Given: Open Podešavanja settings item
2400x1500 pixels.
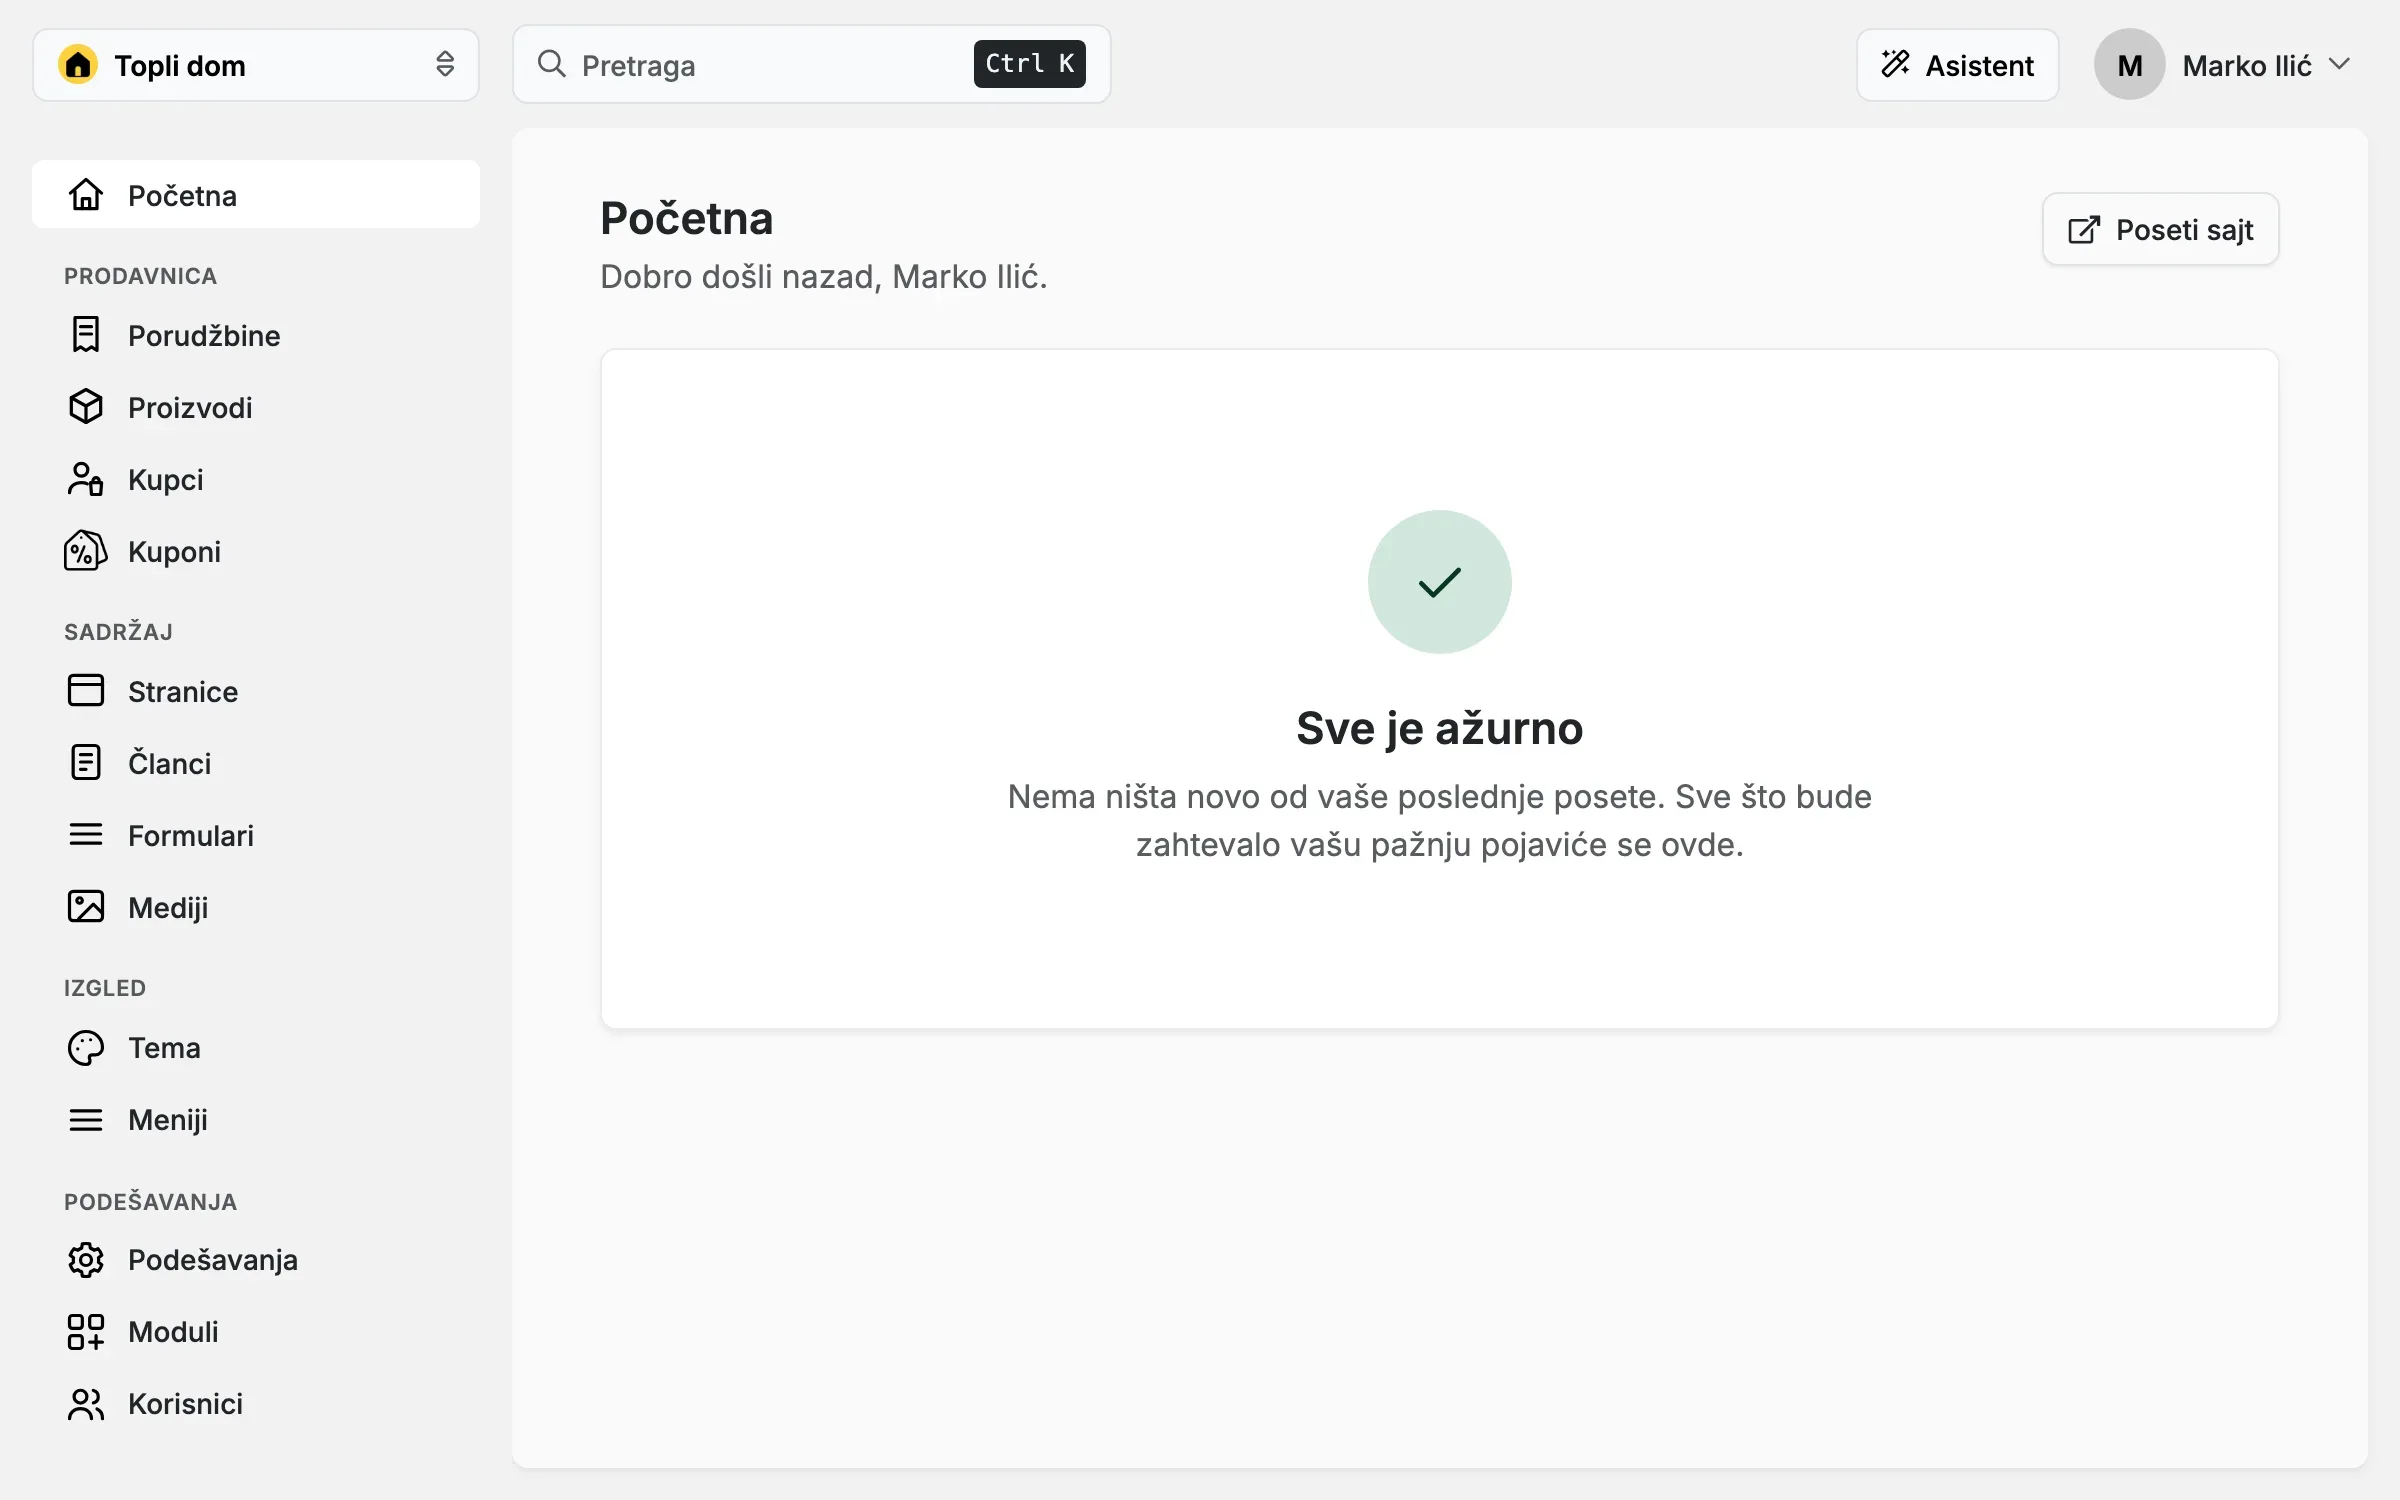Looking at the screenshot, I should 256,1259.
